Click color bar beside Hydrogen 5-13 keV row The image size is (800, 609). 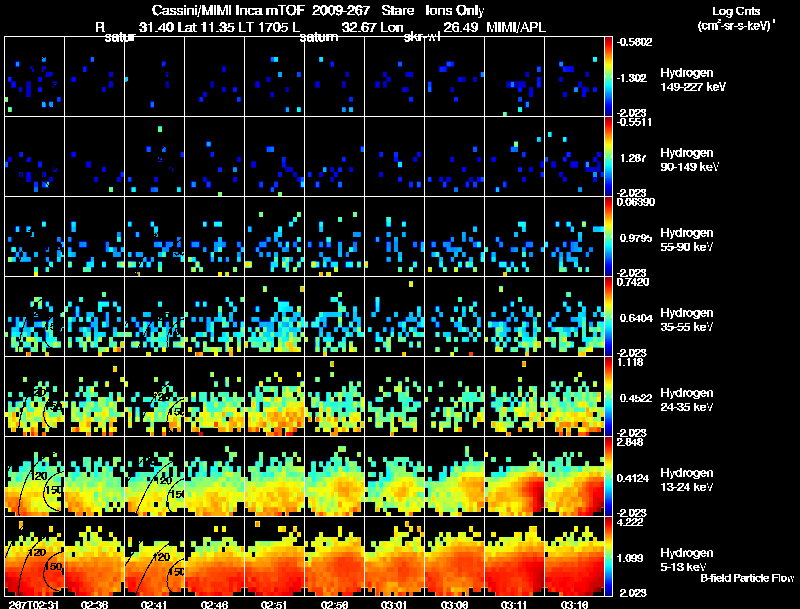click(x=610, y=556)
